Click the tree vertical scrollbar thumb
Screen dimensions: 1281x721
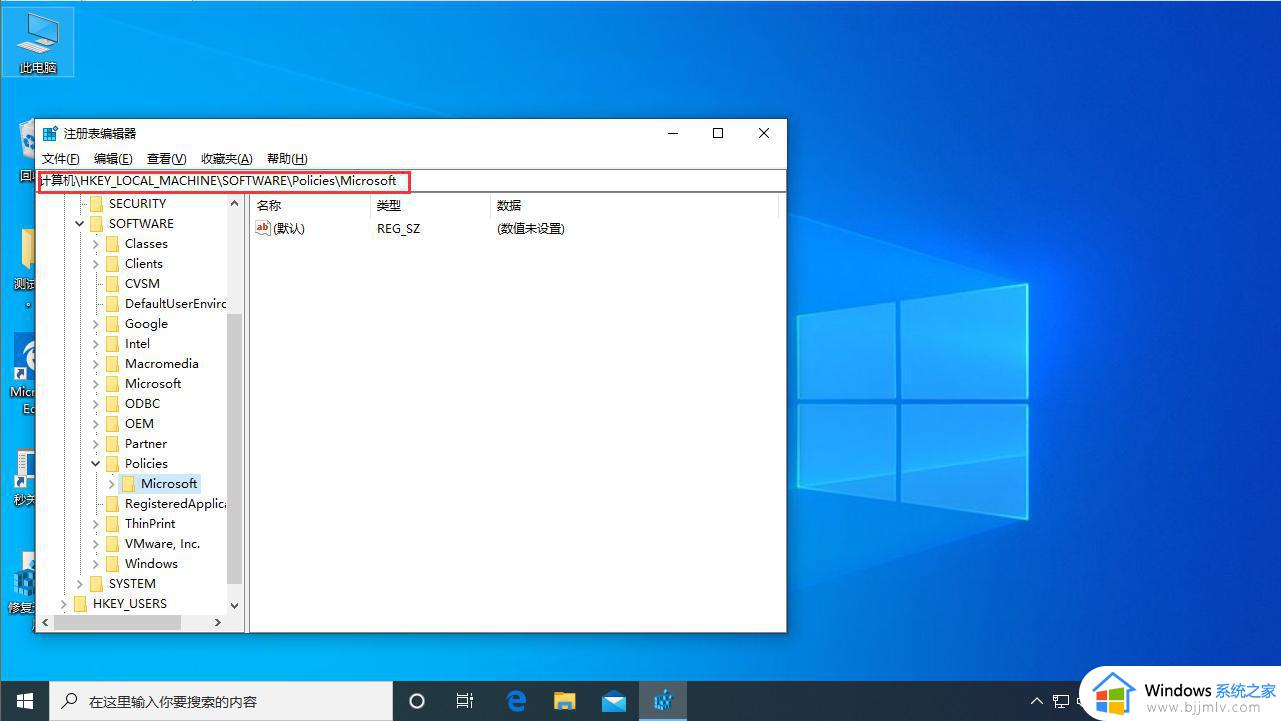click(x=235, y=448)
